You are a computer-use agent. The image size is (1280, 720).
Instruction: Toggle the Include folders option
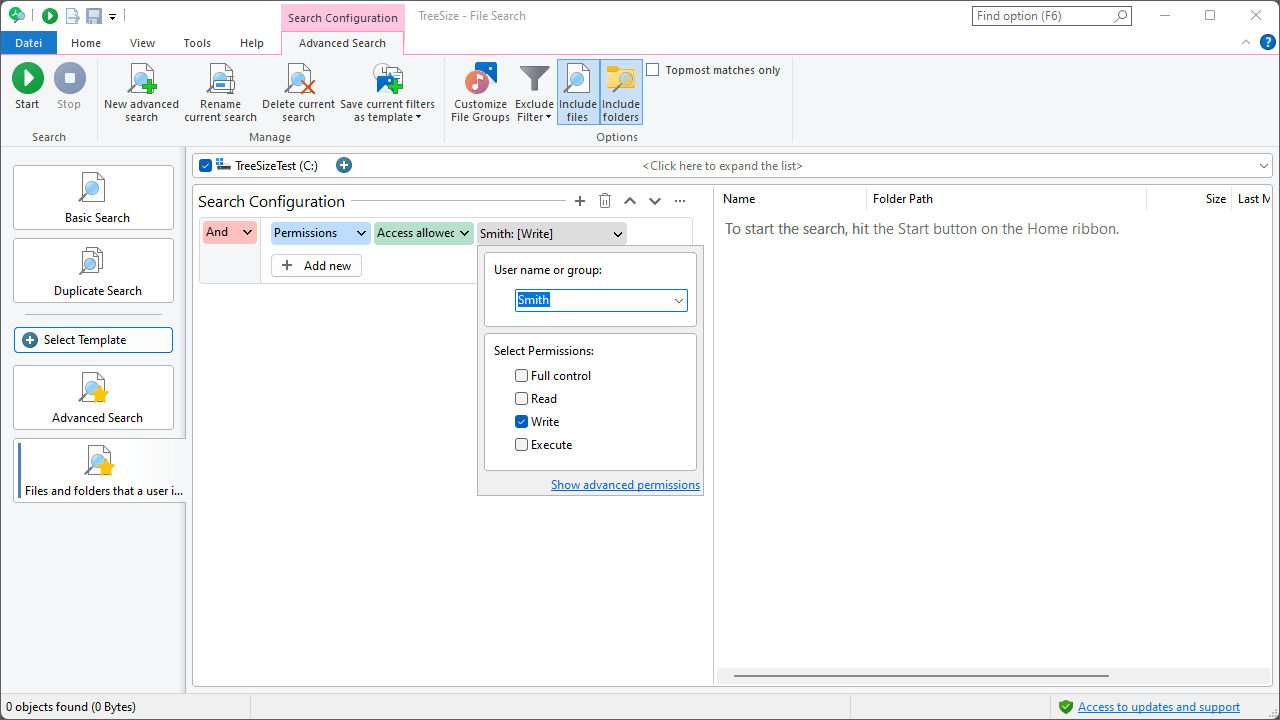(x=620, y=92)
